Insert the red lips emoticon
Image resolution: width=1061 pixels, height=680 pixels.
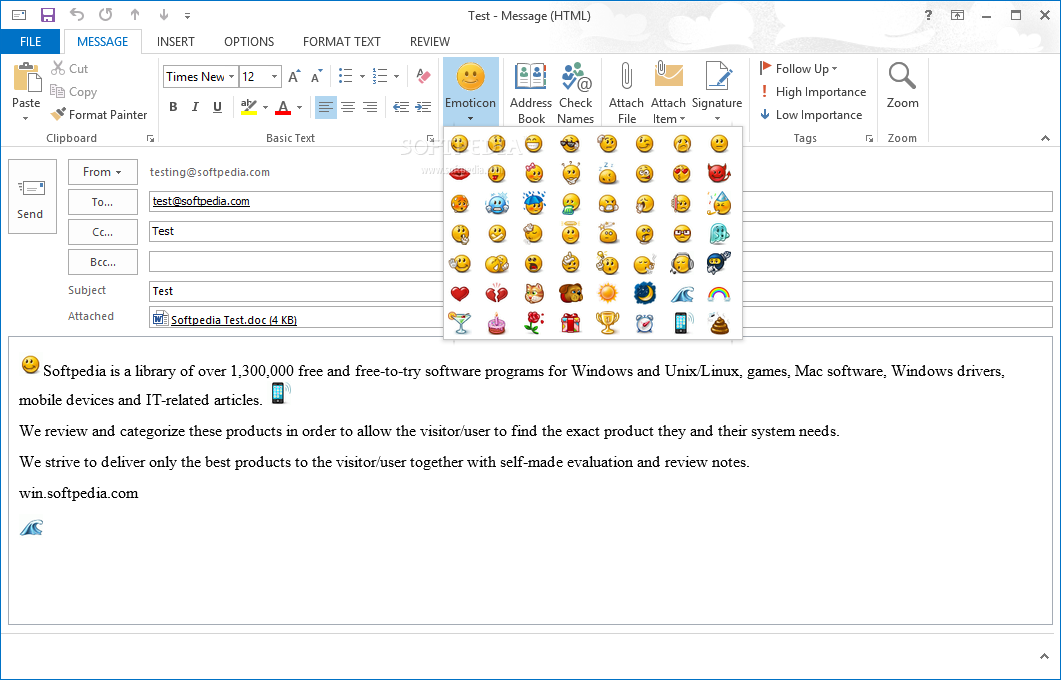coord(459,174)
